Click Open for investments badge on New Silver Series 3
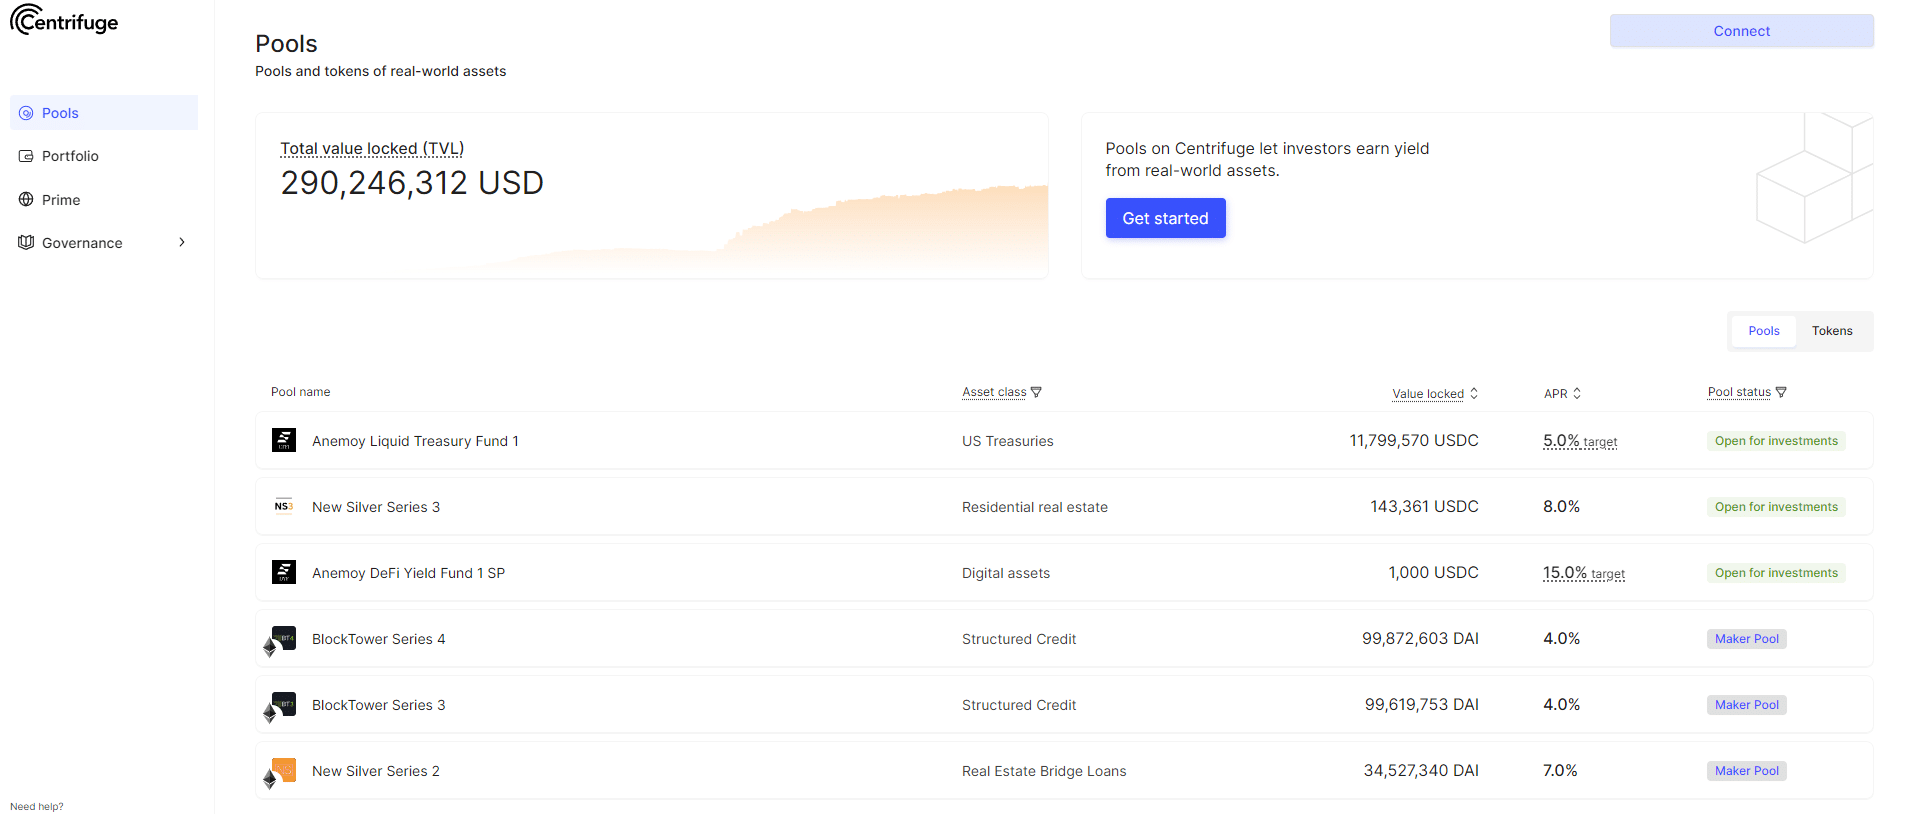Viewport: 1905px width, 814px height. click(x=1776, y=507)
